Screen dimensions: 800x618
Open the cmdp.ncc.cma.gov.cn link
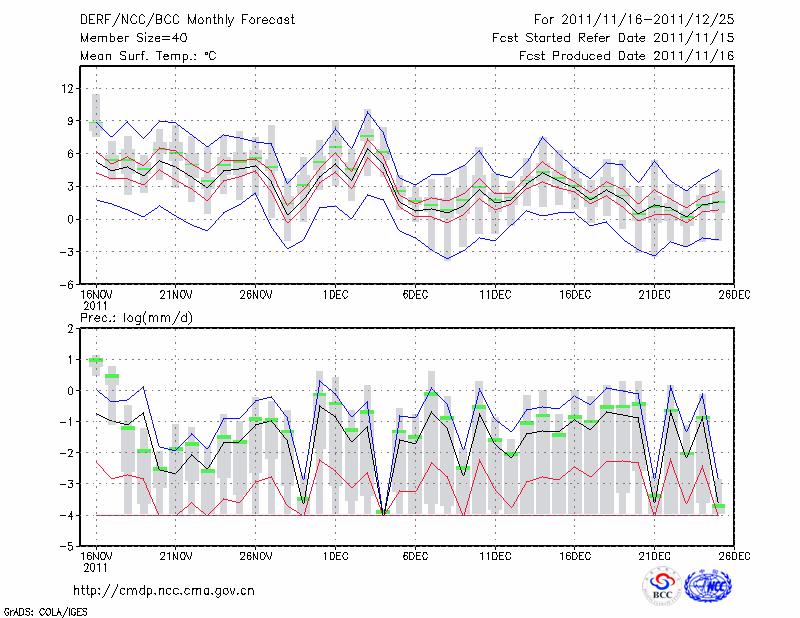(x=164, y=591)
